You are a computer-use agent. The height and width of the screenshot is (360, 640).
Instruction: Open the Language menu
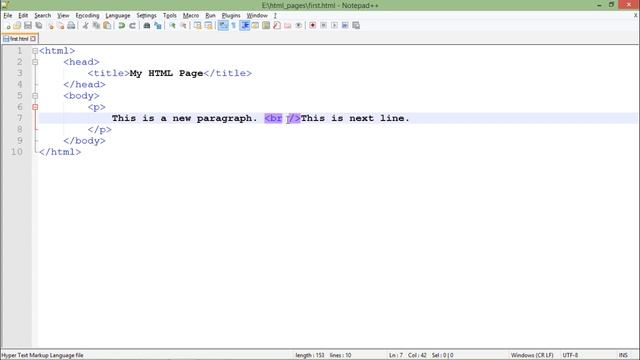118,16
